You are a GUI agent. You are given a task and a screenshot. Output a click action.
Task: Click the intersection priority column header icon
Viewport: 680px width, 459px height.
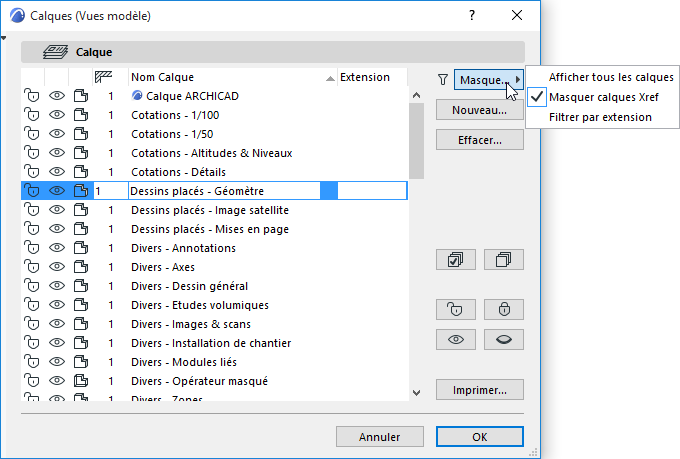point(103,77)
